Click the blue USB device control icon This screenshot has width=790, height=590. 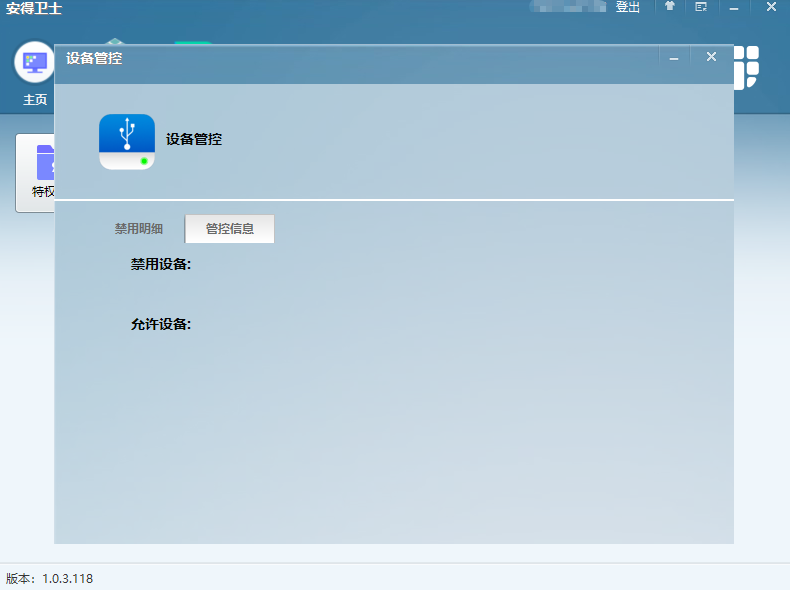point(127,141)
